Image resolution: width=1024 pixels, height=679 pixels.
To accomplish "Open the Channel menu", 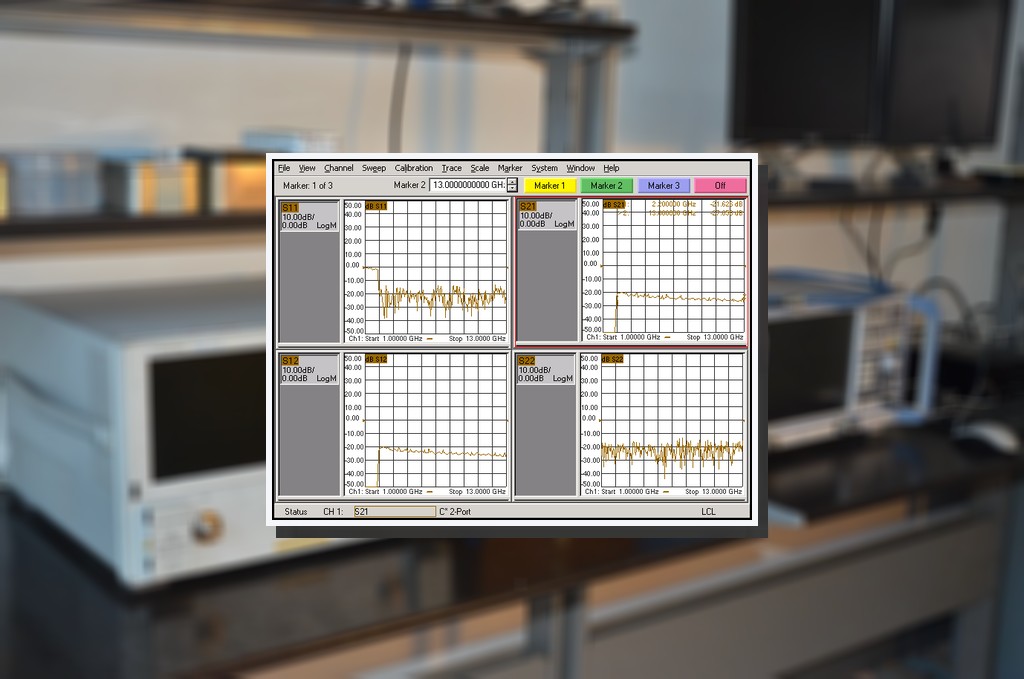I will click(x=338, y=168).
